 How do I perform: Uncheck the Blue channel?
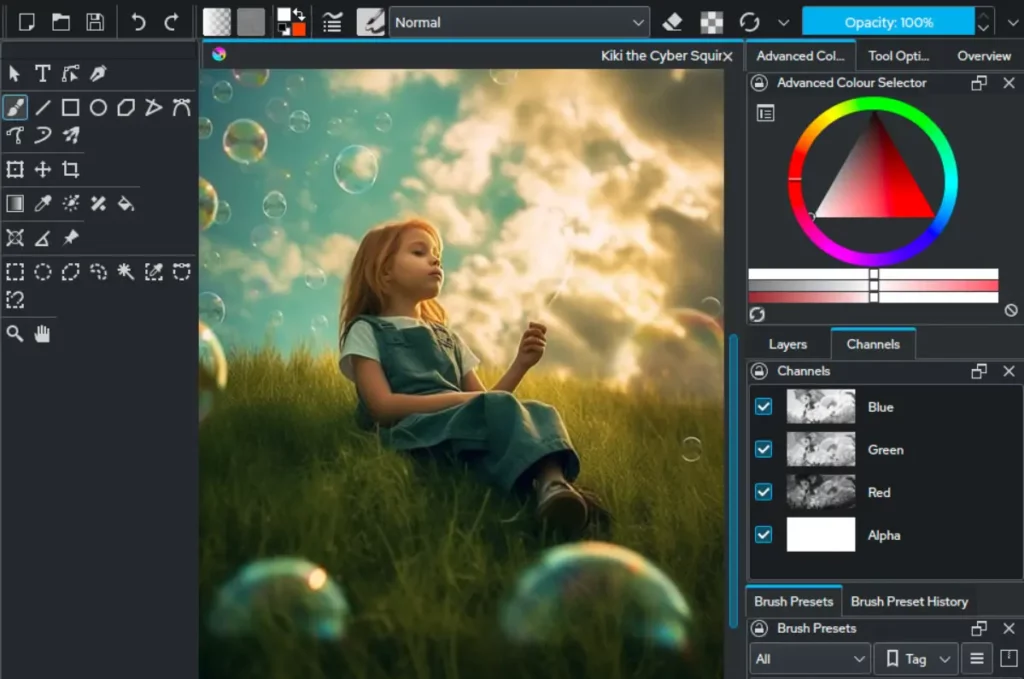point(763,407)
